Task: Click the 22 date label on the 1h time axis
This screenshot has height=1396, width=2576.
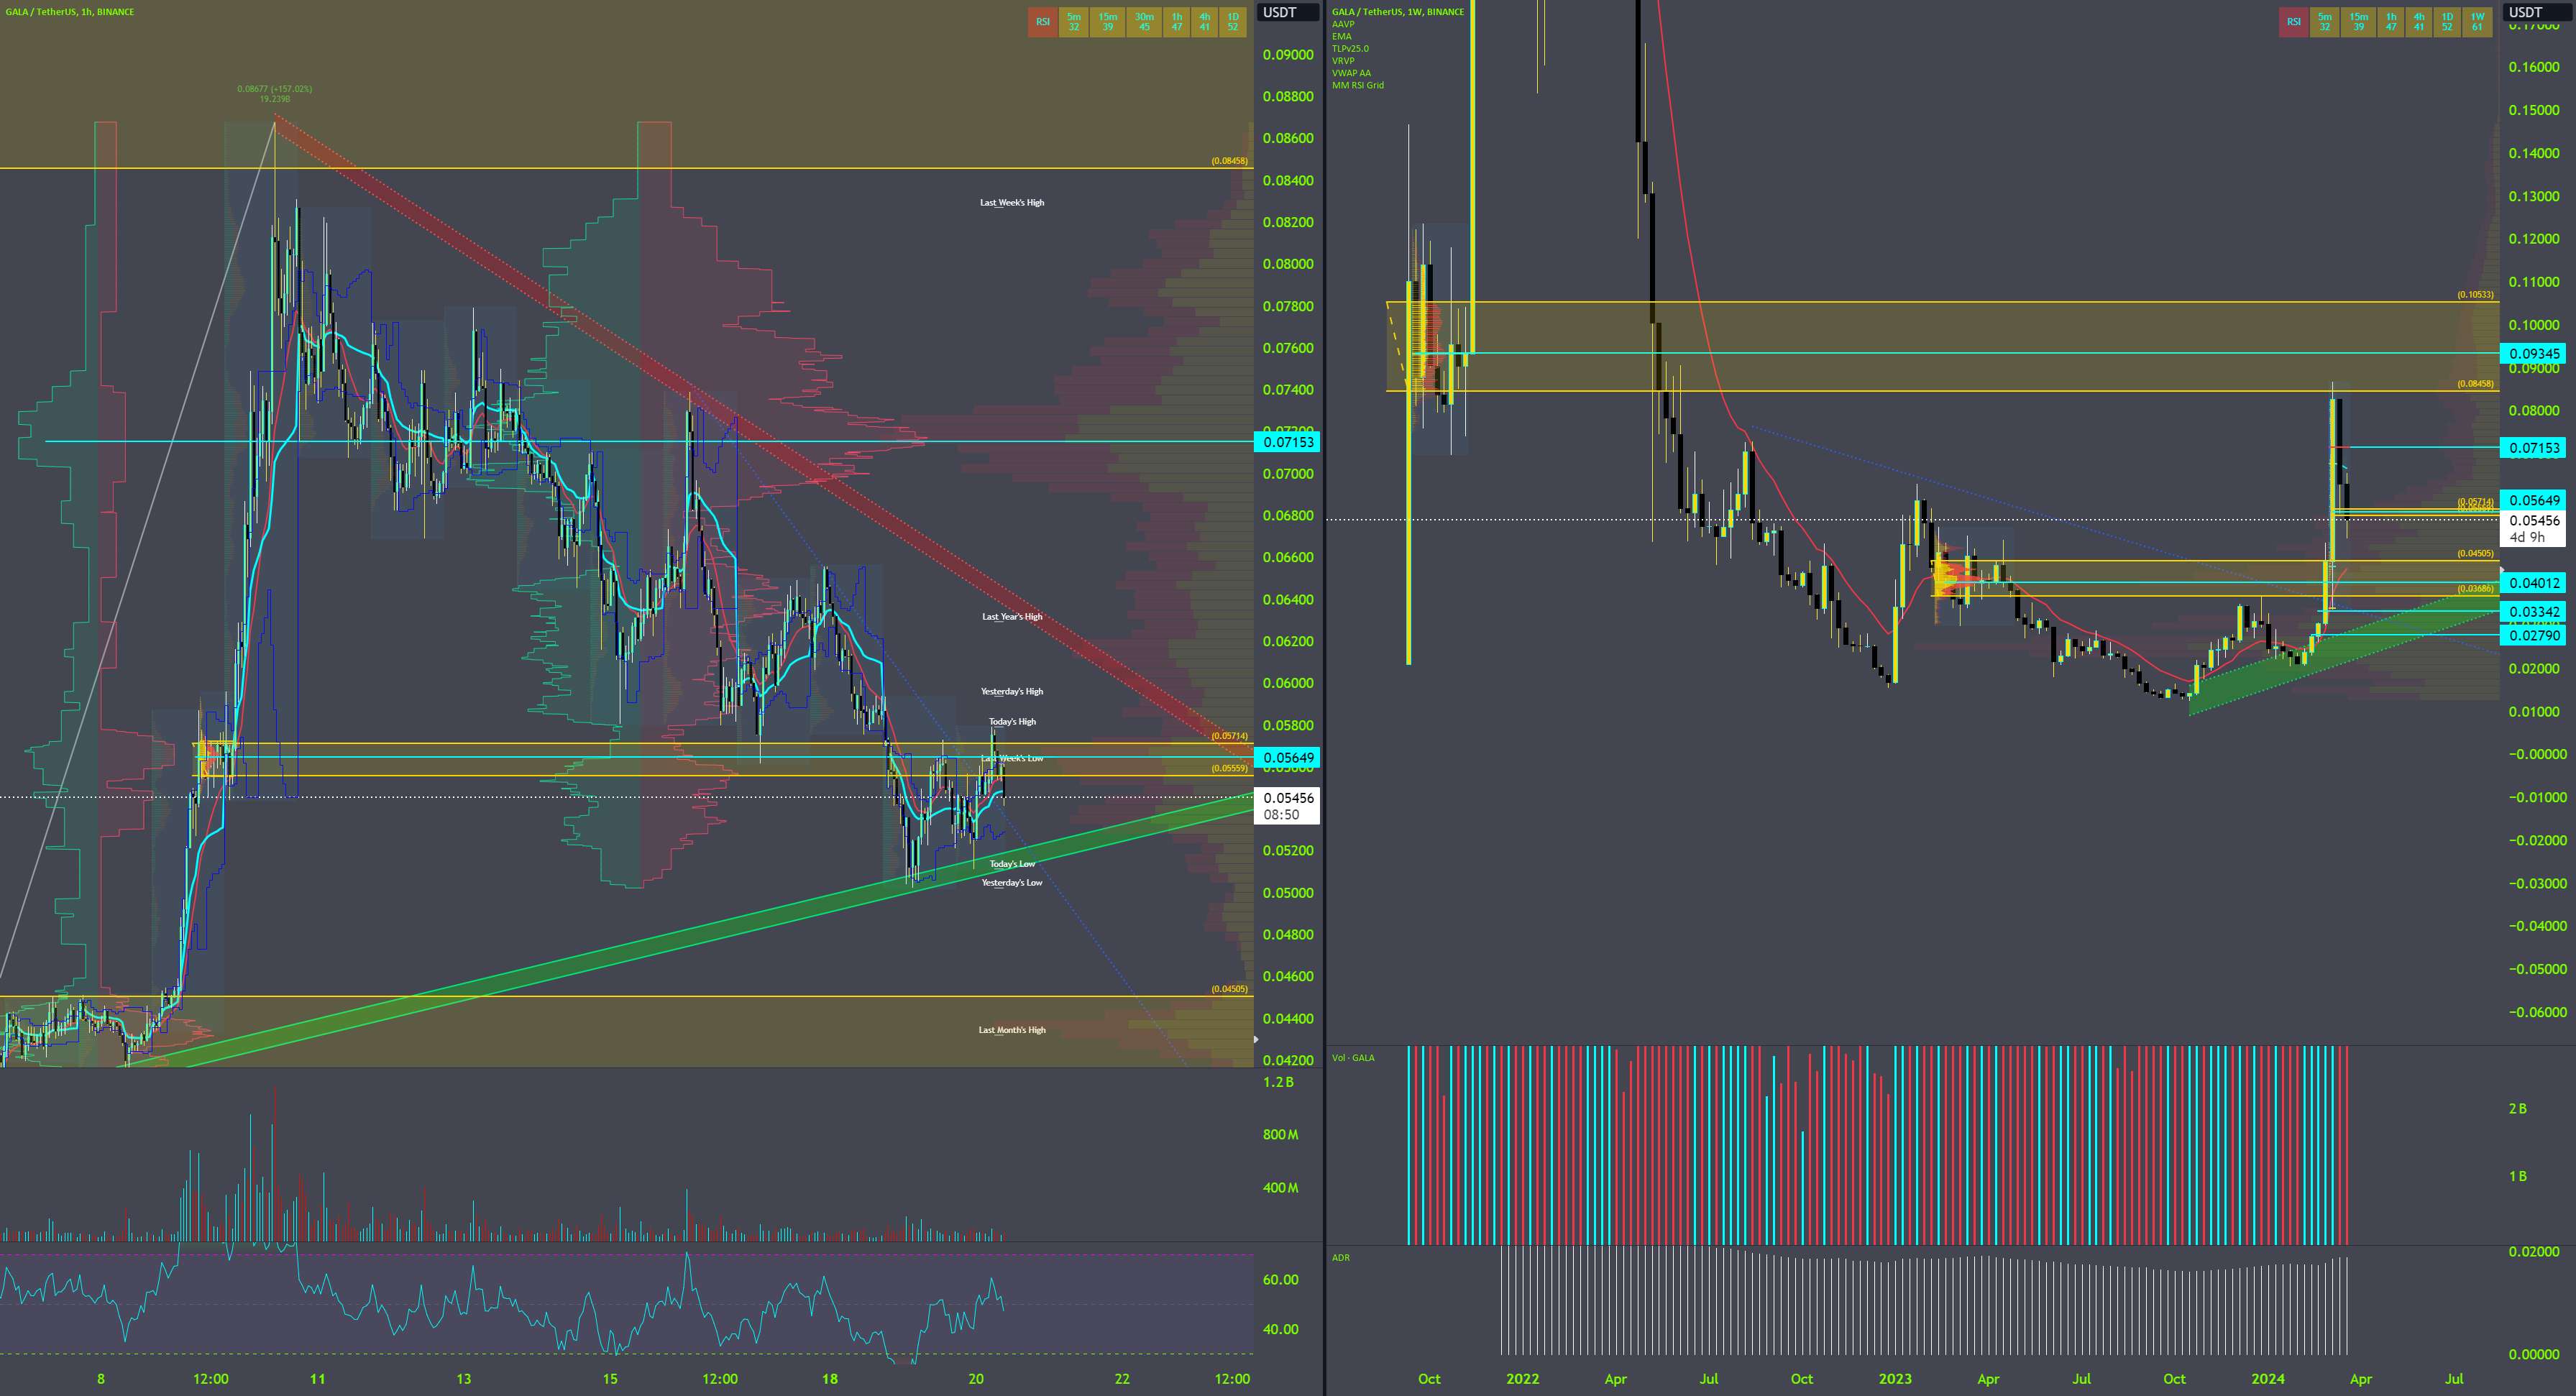Action: (1122, 1378)
